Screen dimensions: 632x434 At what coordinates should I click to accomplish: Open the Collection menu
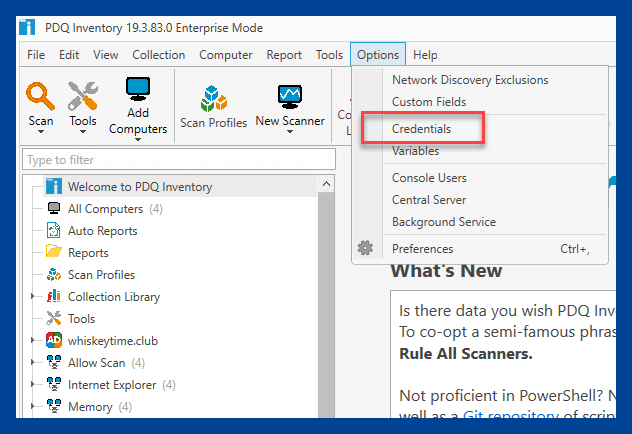pyautogui.click(x=158, y=54)
